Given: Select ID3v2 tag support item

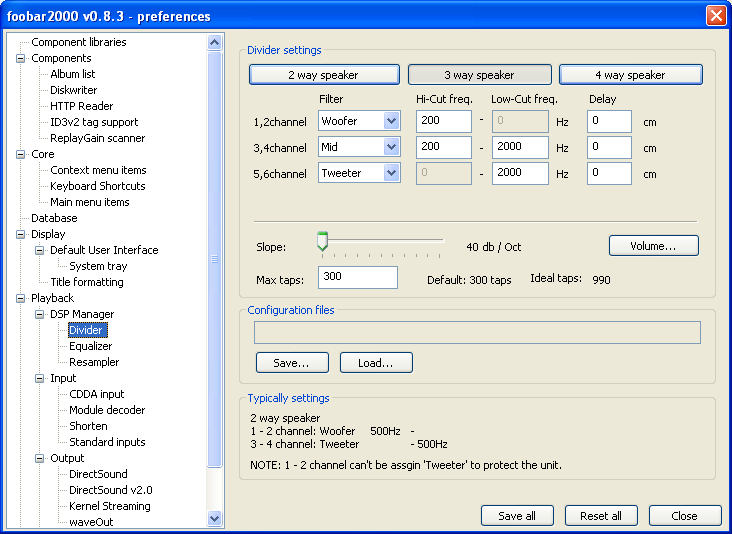Looking at the screenshot, I should (94, 122).
